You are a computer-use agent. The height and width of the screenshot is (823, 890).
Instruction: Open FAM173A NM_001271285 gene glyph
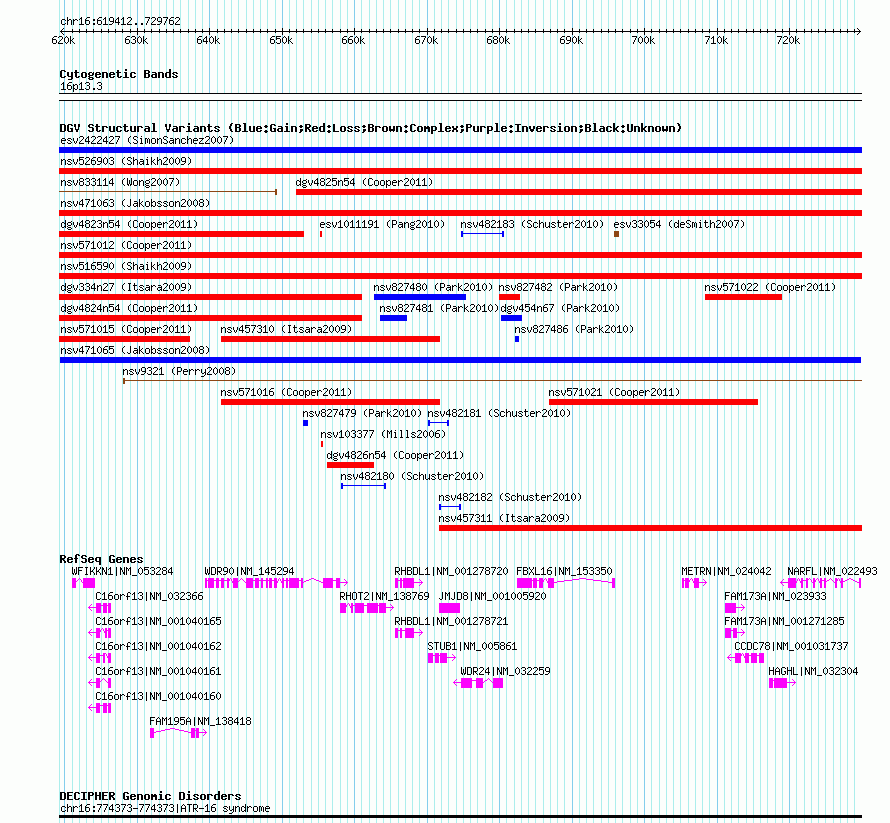734,633
